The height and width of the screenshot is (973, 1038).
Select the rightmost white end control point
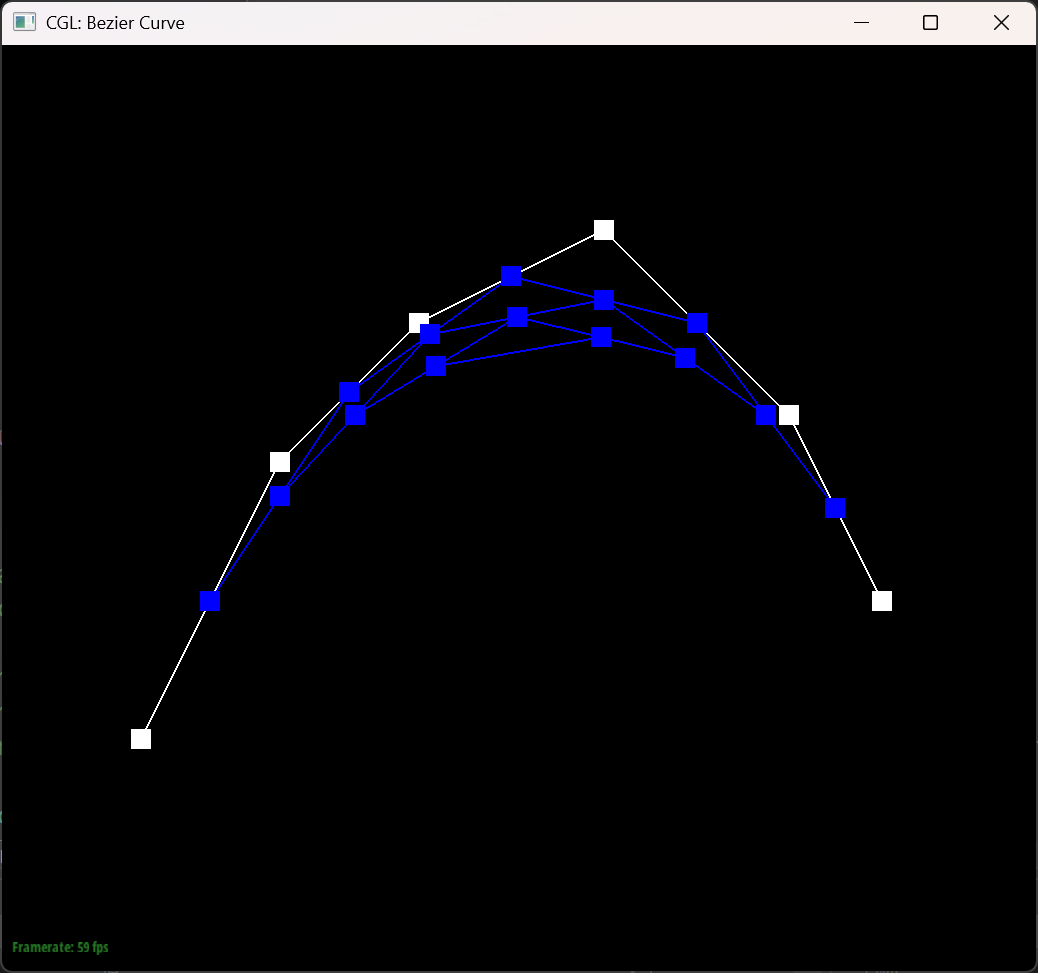(882, 601)
